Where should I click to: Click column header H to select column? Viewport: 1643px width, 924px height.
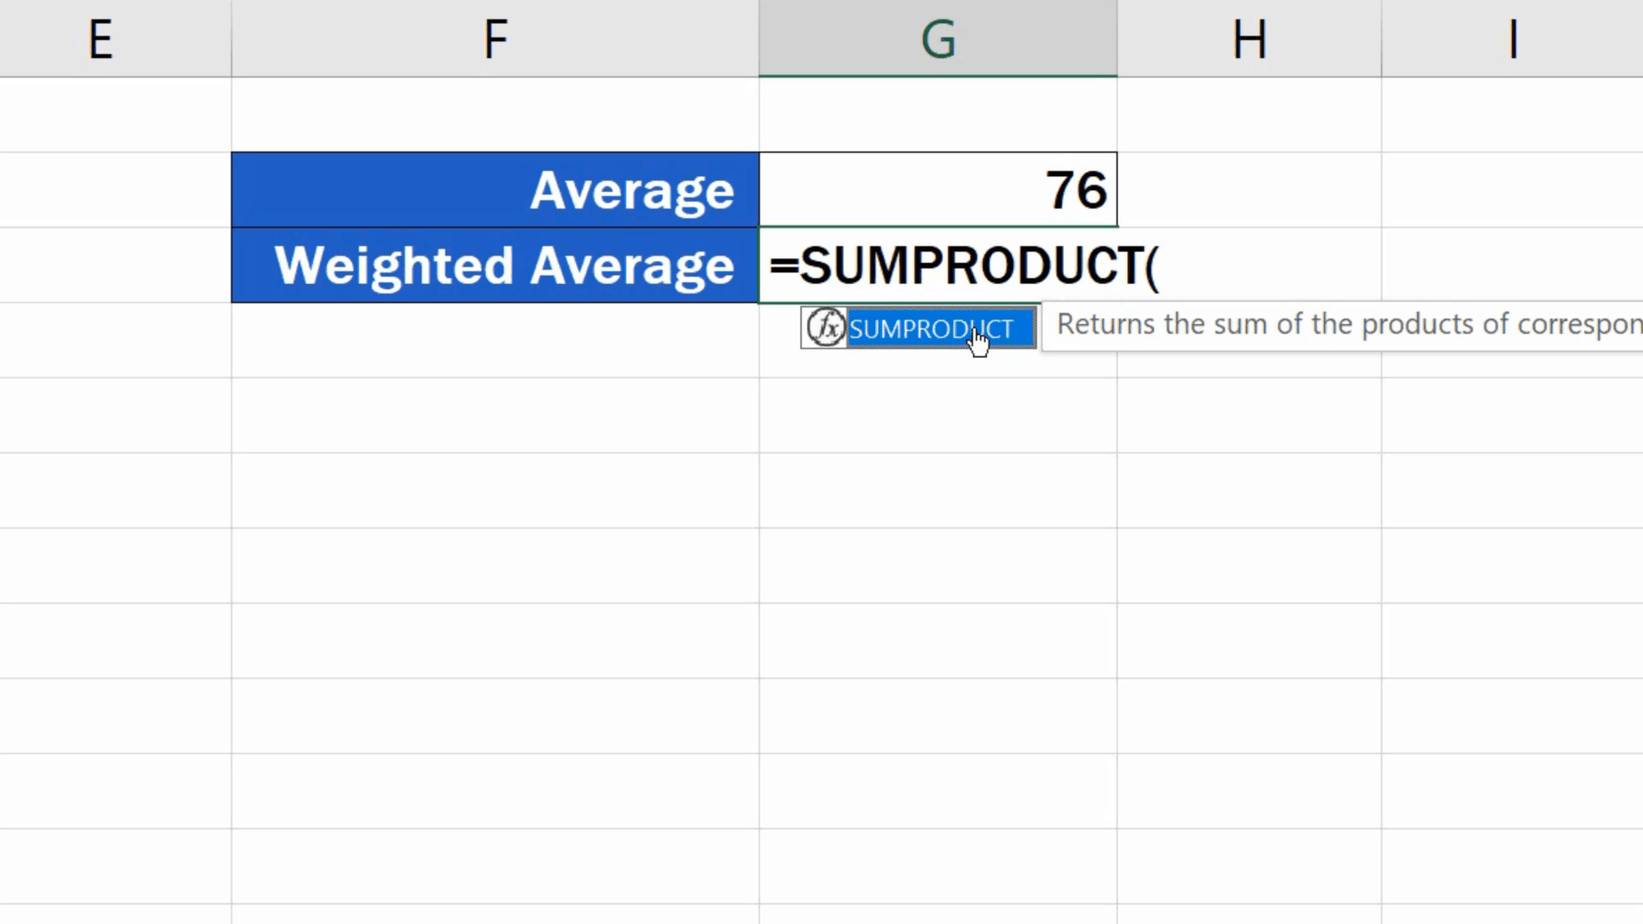1248,39
